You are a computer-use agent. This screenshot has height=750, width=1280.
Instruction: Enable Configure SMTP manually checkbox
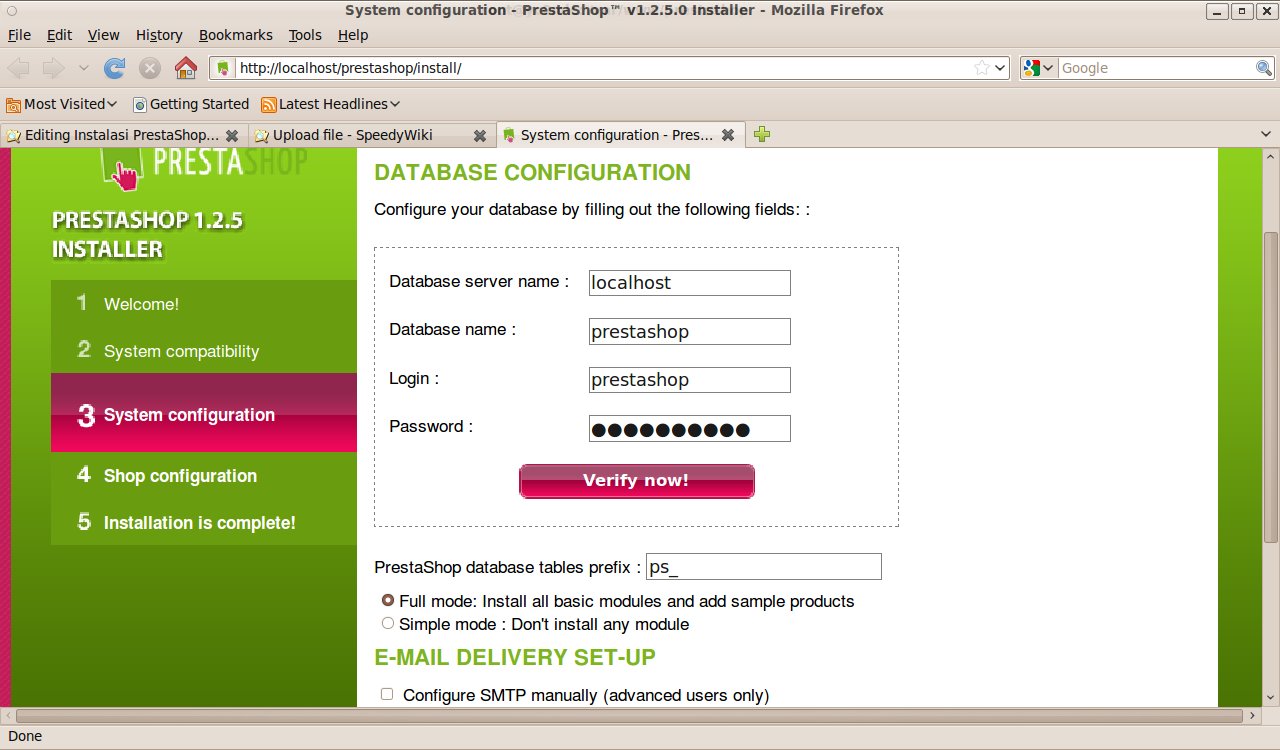387,694
